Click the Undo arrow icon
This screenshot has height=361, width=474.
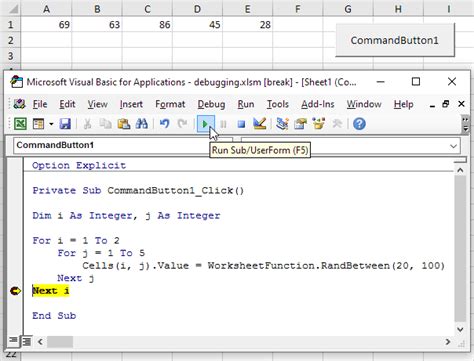pyautogui.click(x=164, y=124)
